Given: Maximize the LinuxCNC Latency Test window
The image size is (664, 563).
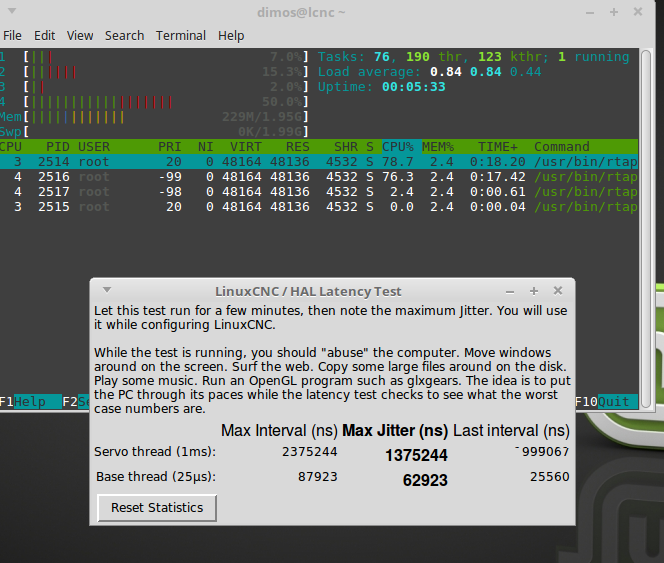Looking at the screenshot, I should [x=534, y=291].
